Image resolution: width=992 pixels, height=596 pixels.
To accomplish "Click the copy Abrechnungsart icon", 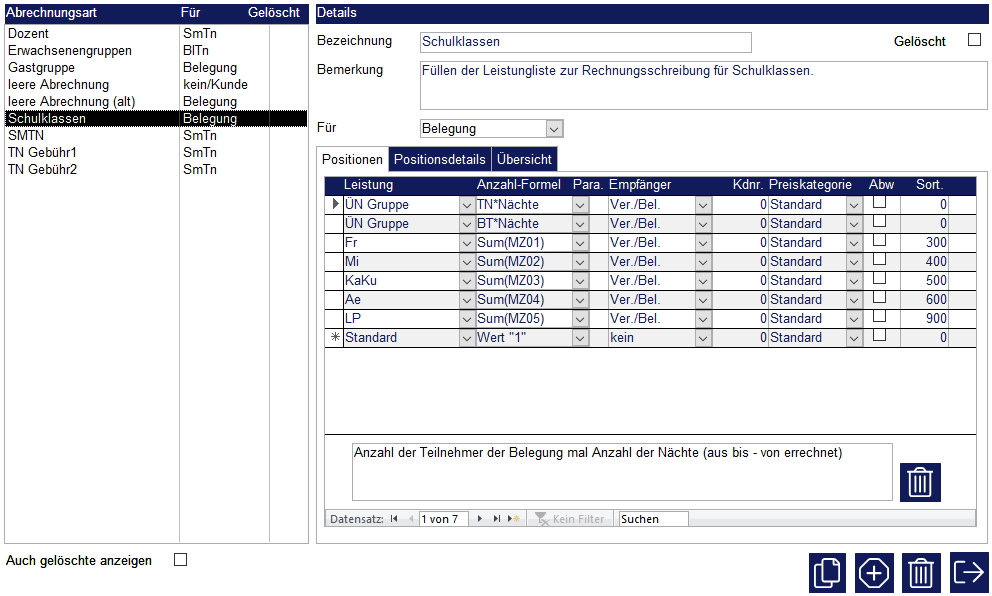I will [827, 573].
